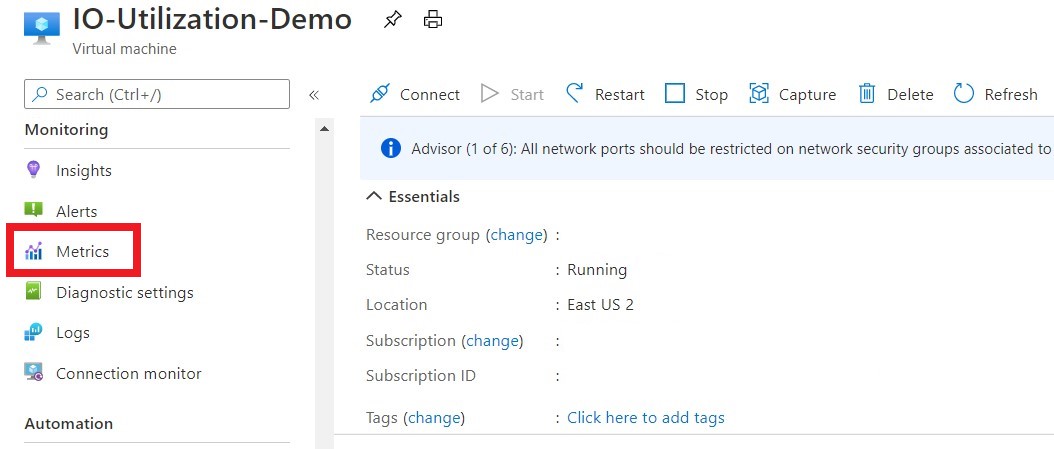Stop the virtual machine

[697, 94]
